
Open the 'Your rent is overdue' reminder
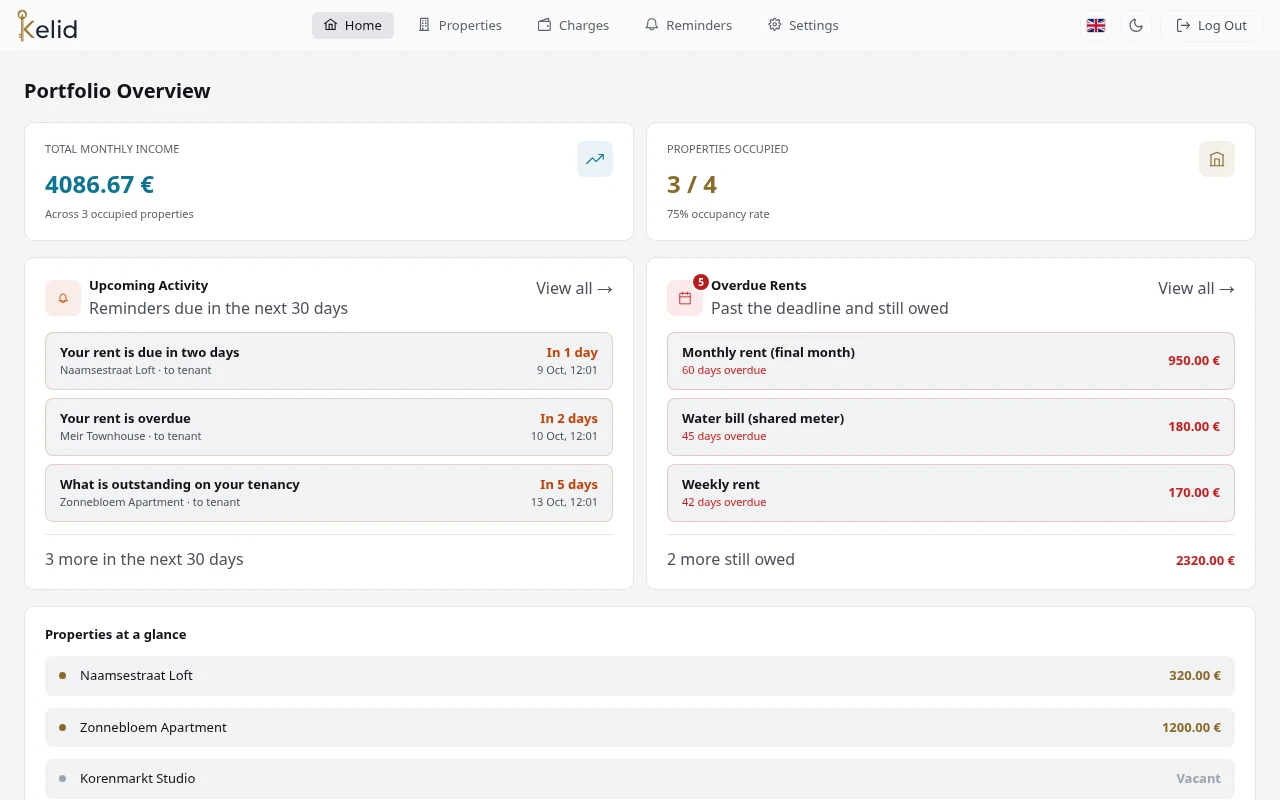pyautogui.click(x=329, y=427)
